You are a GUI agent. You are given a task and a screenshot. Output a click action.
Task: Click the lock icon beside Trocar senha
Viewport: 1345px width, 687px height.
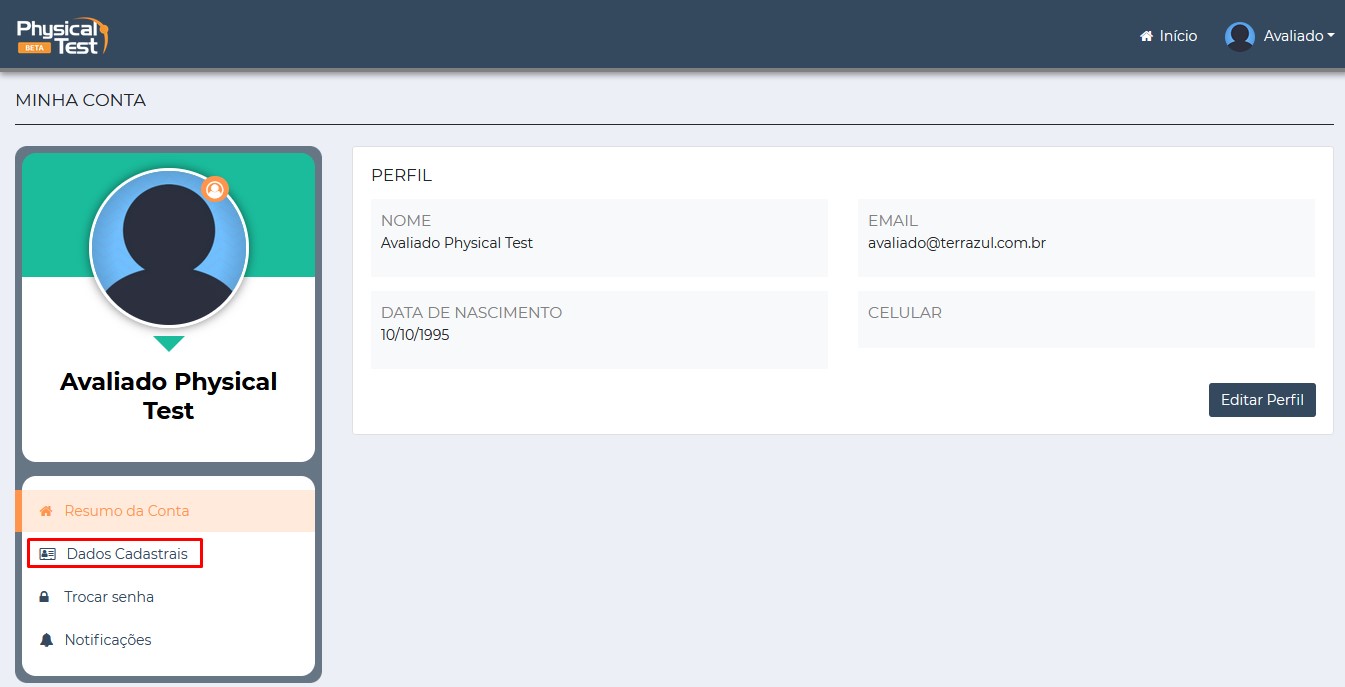[x=45, y=597]
